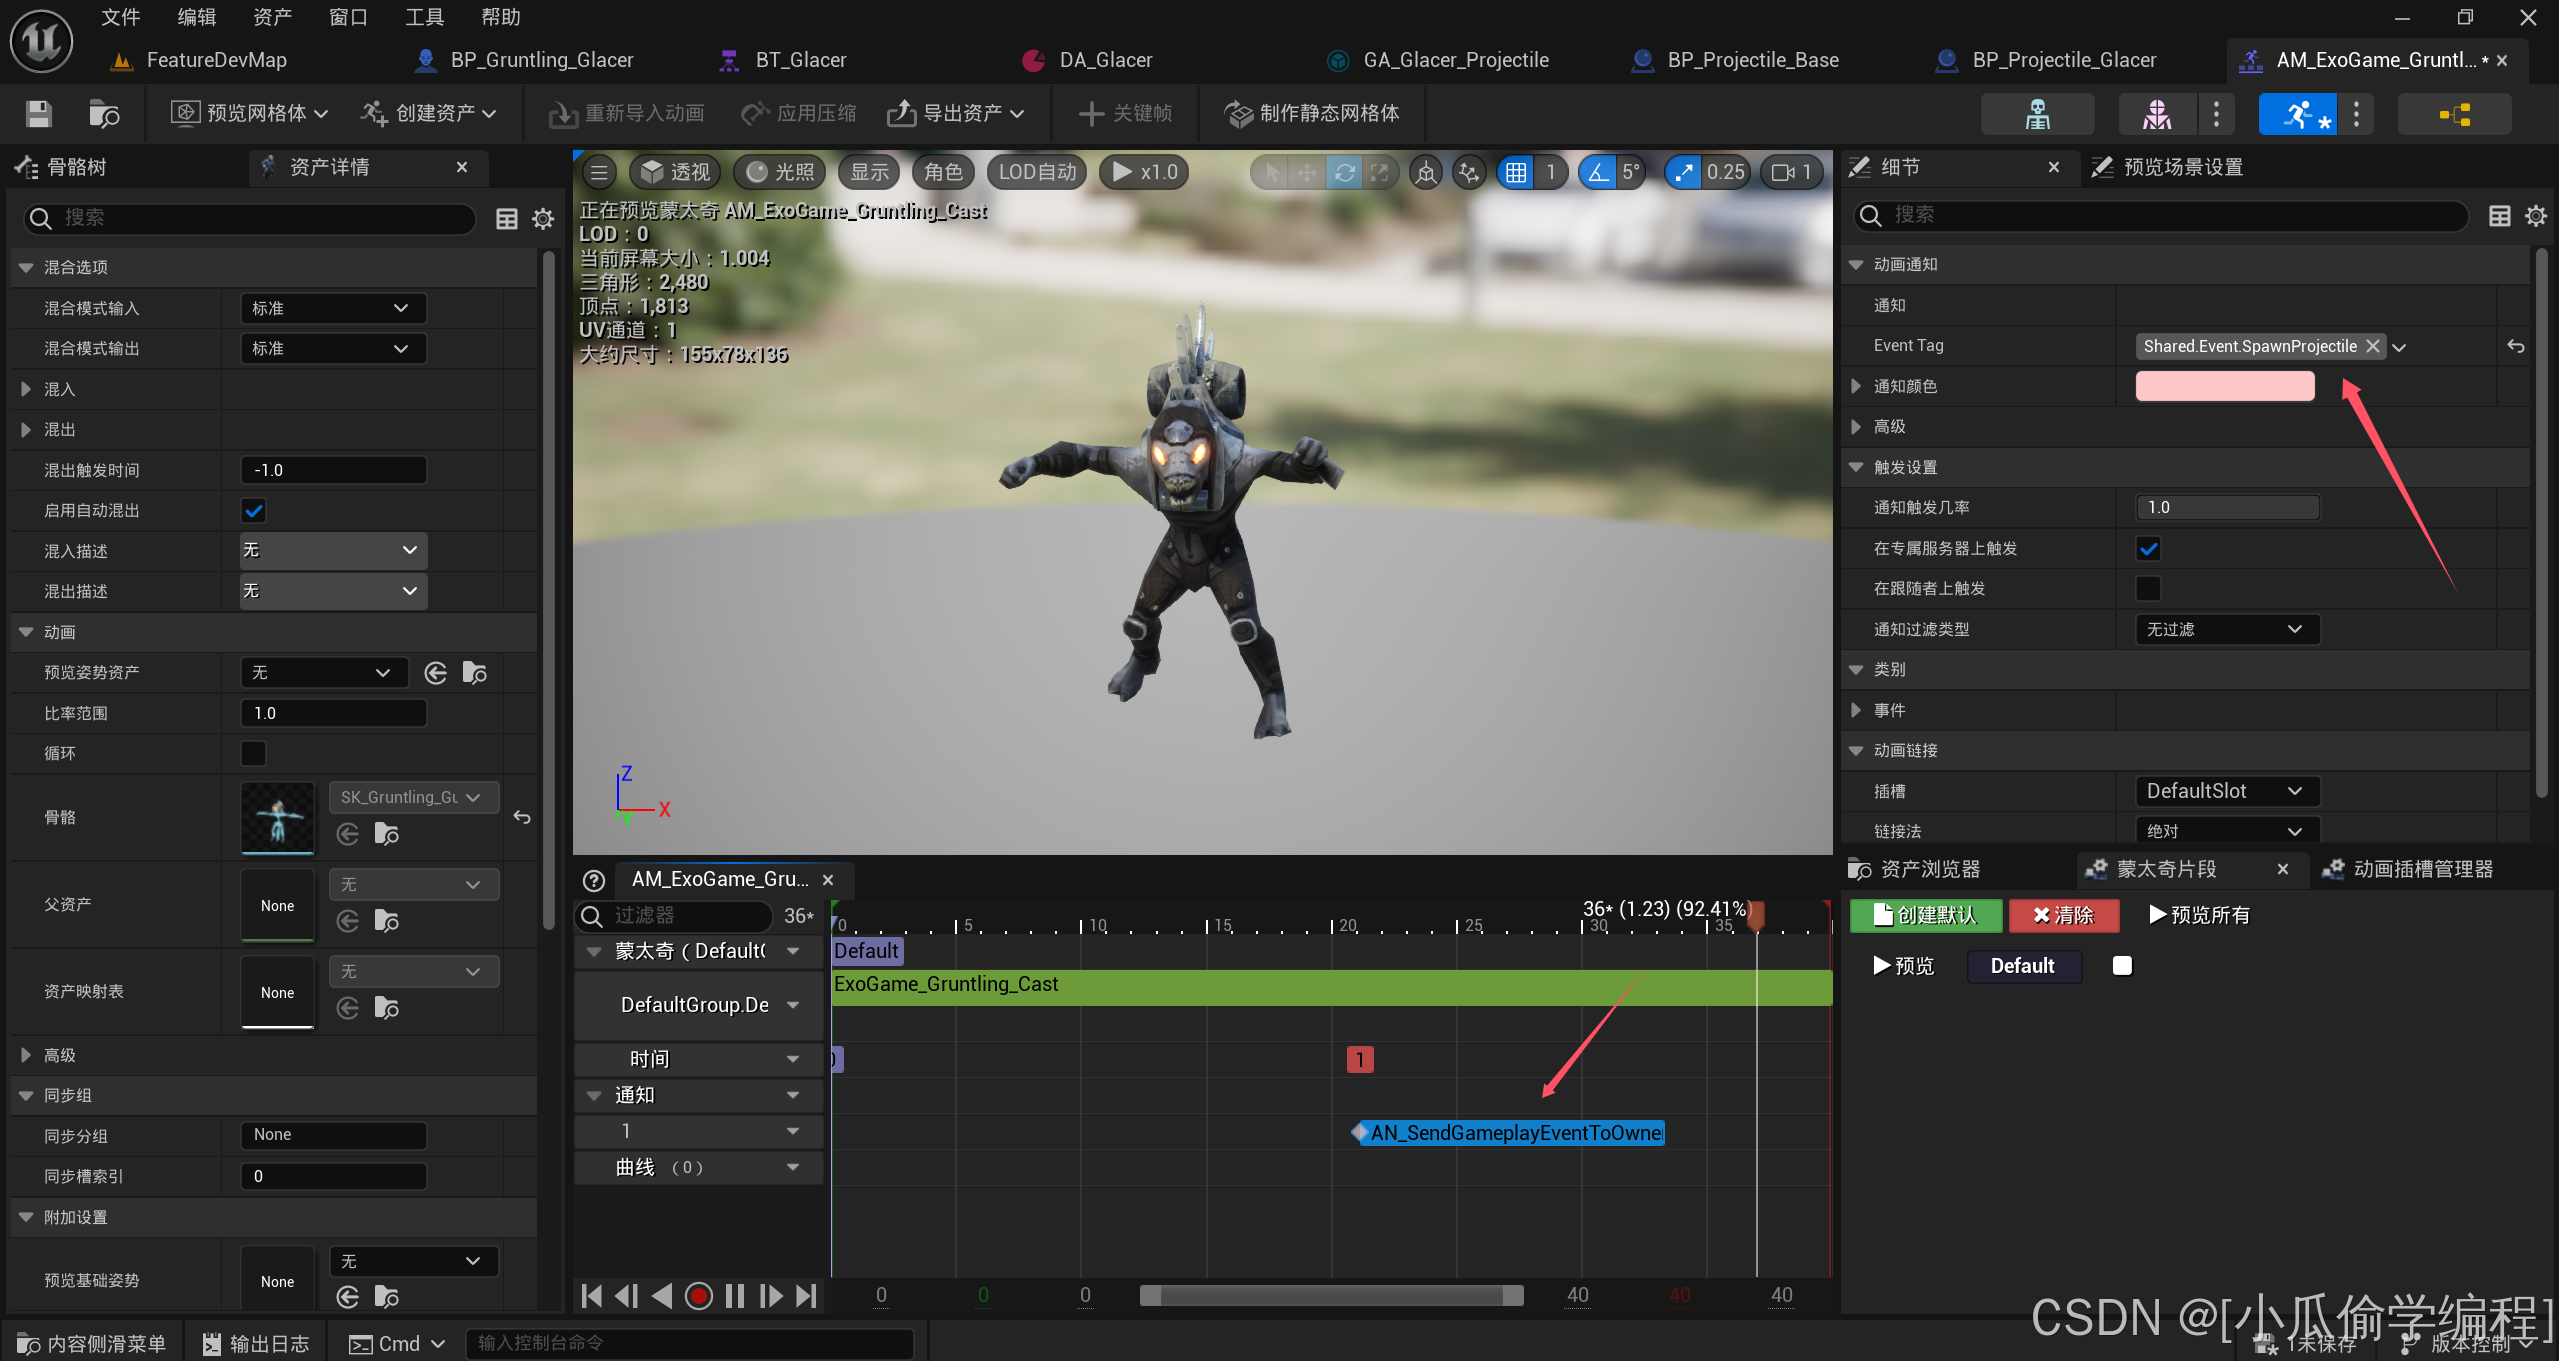Screen dimensions: 2559x1361
Task: Click the pink 通知颜色 color swatch
Action: 2224,386
